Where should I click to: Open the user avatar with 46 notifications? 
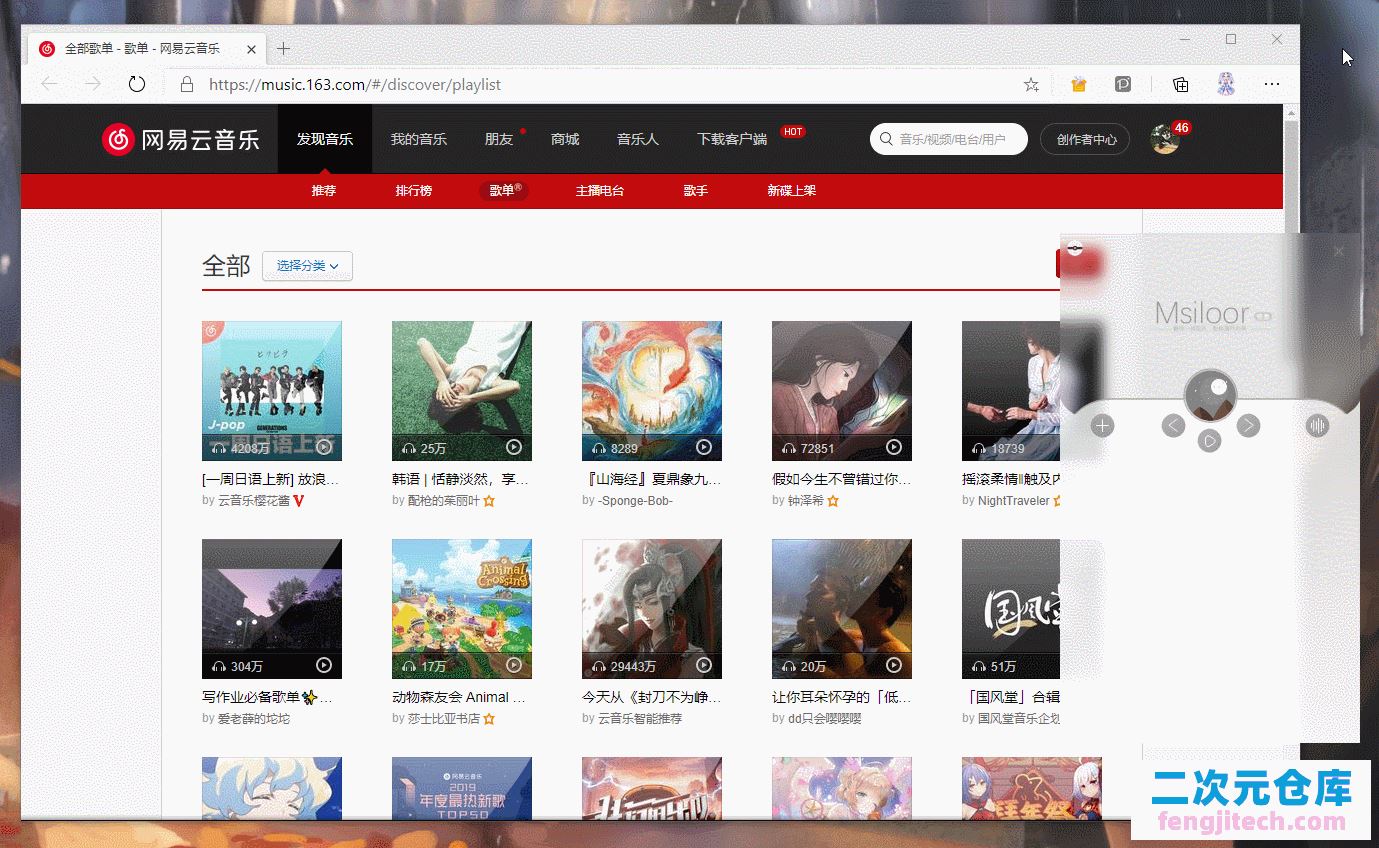1164,139
